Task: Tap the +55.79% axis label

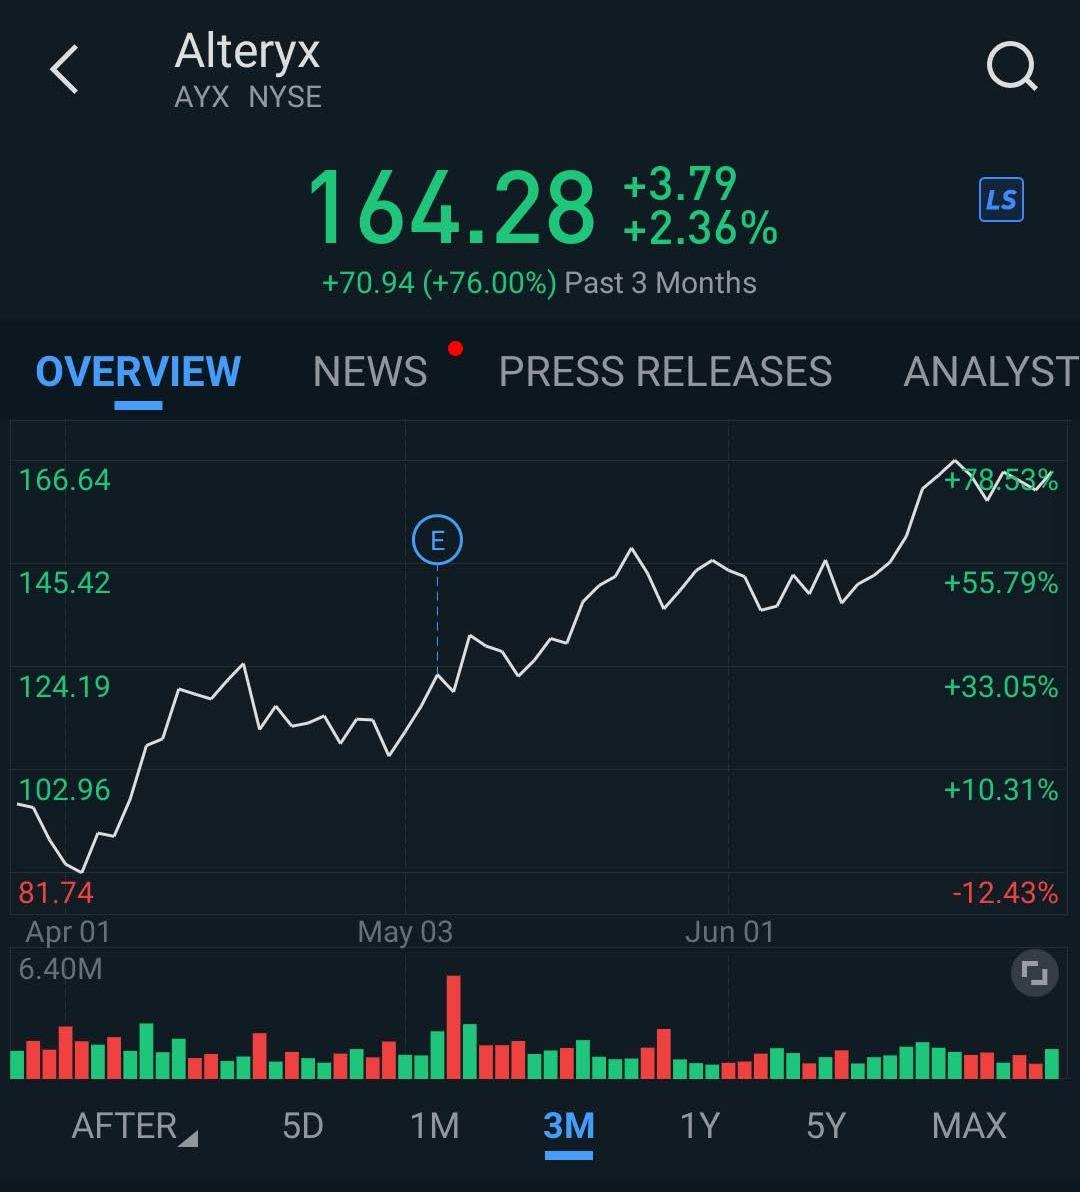Action: point(1001,583)
